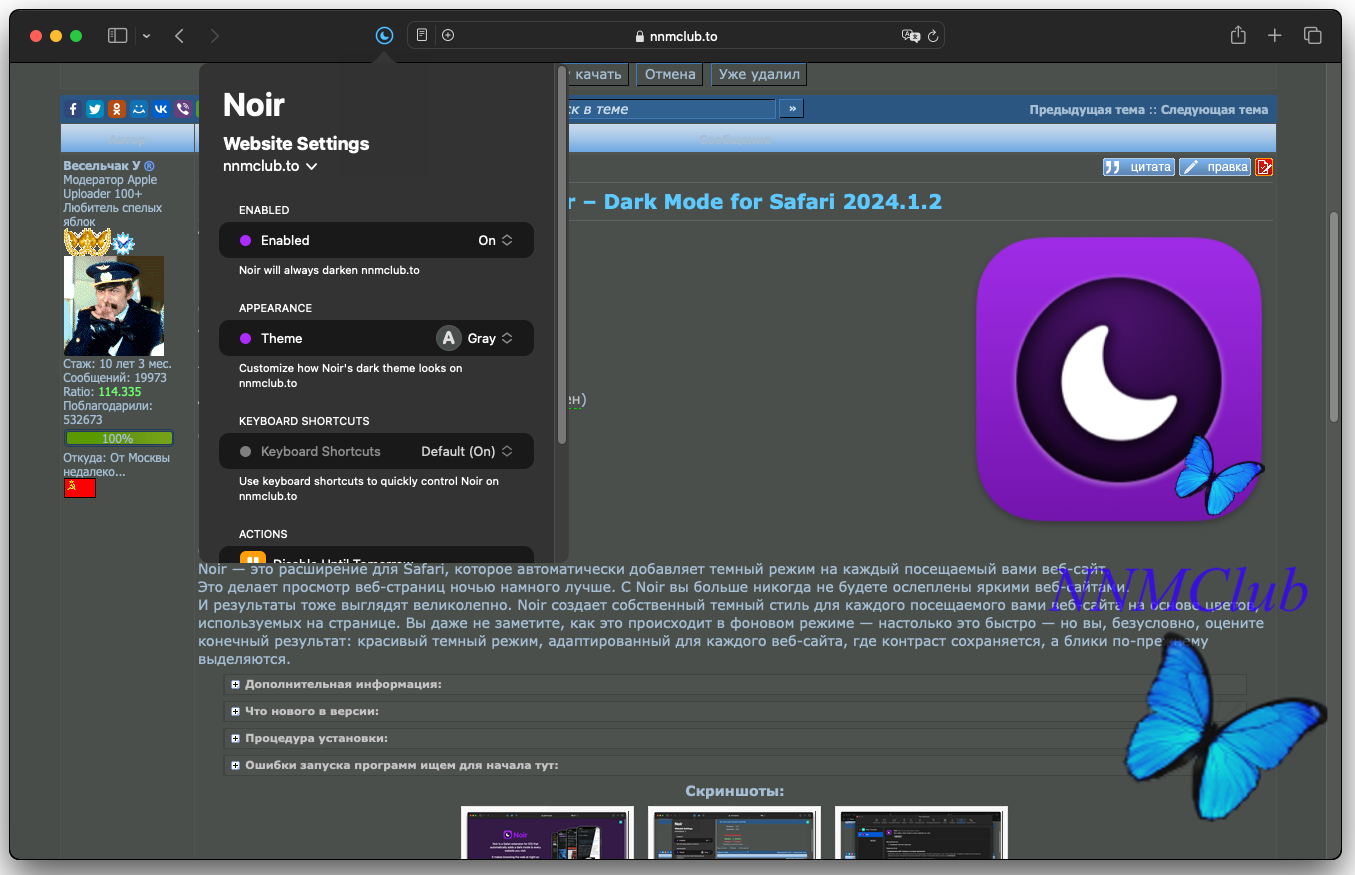Click the nnmclub.to address bar
Screen dimensions: 1355x875
676,36
